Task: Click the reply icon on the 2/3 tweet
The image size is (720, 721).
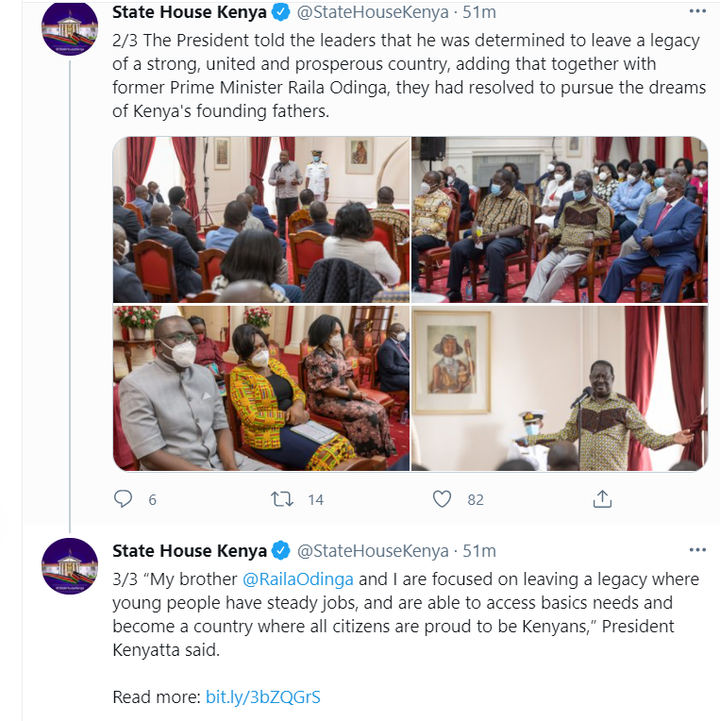Action: (123, 499)
